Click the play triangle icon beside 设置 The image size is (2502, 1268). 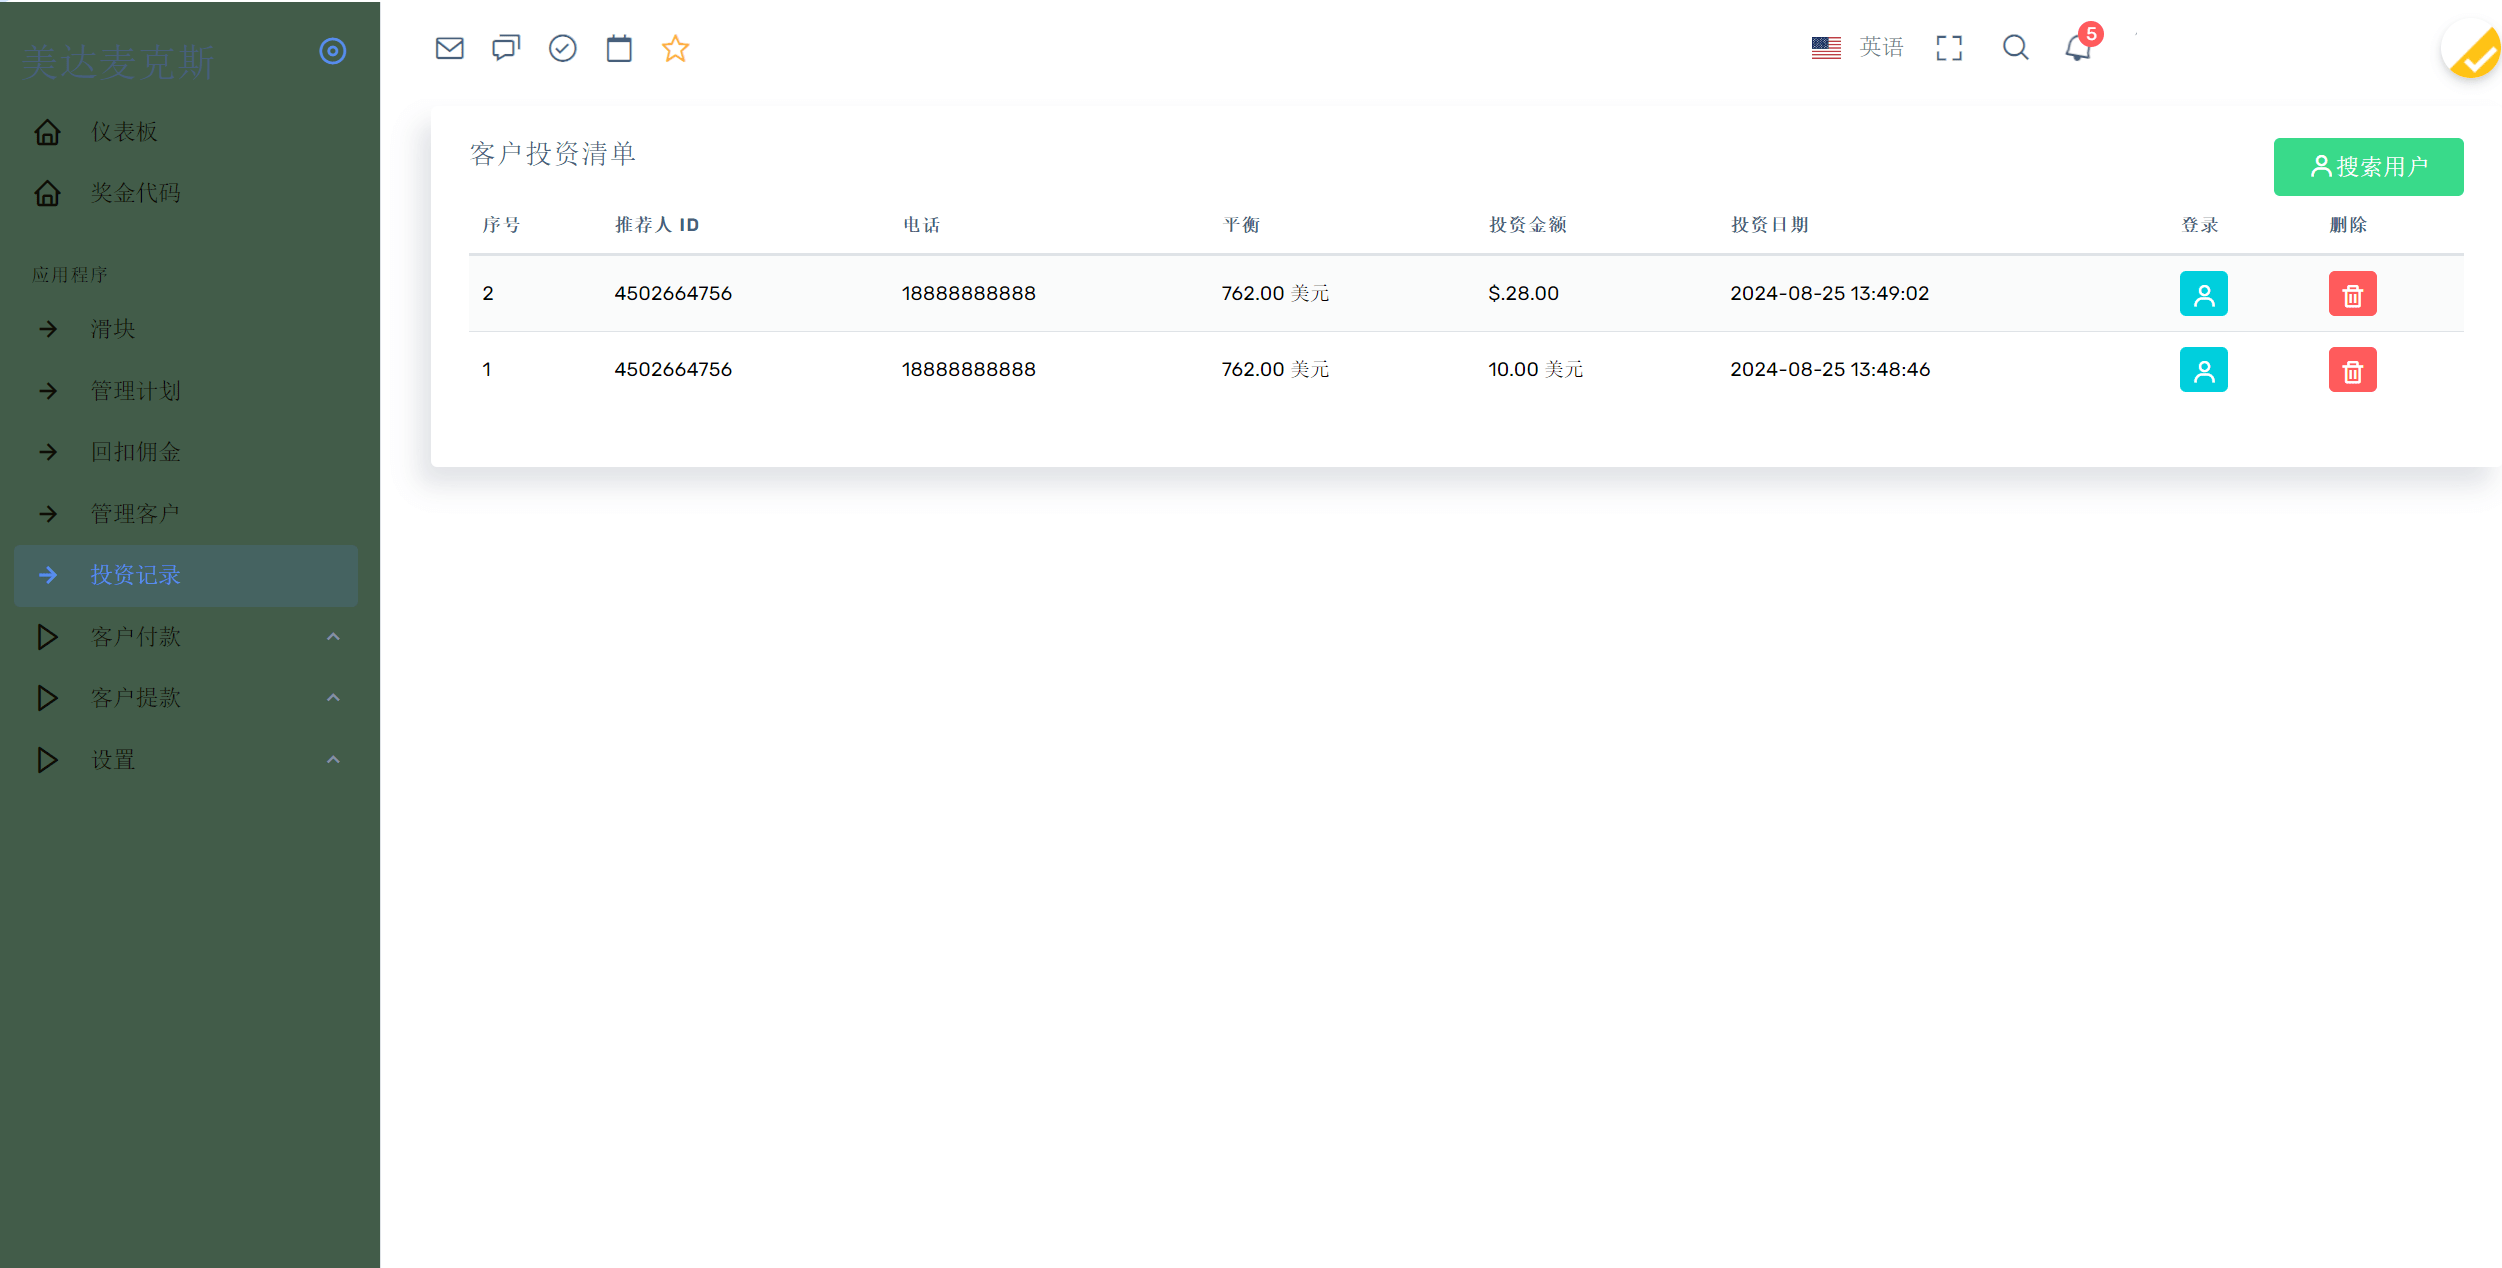[x=47, y=760]
